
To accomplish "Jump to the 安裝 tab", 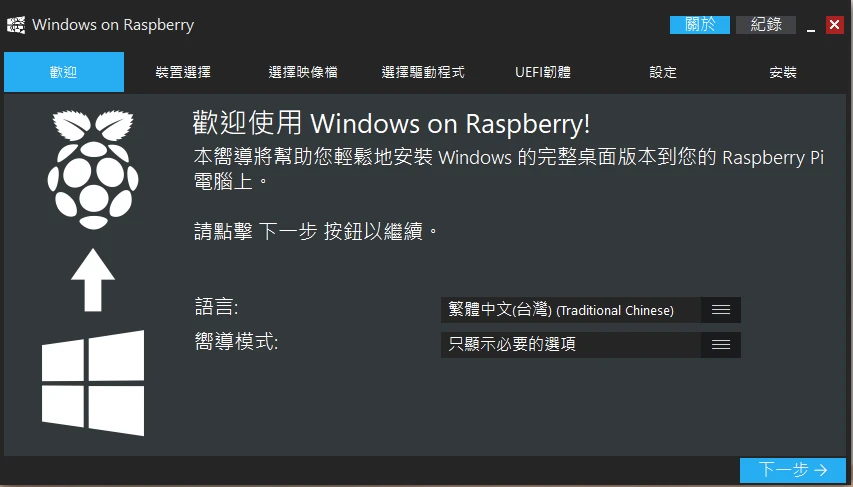I will point(783,72).
